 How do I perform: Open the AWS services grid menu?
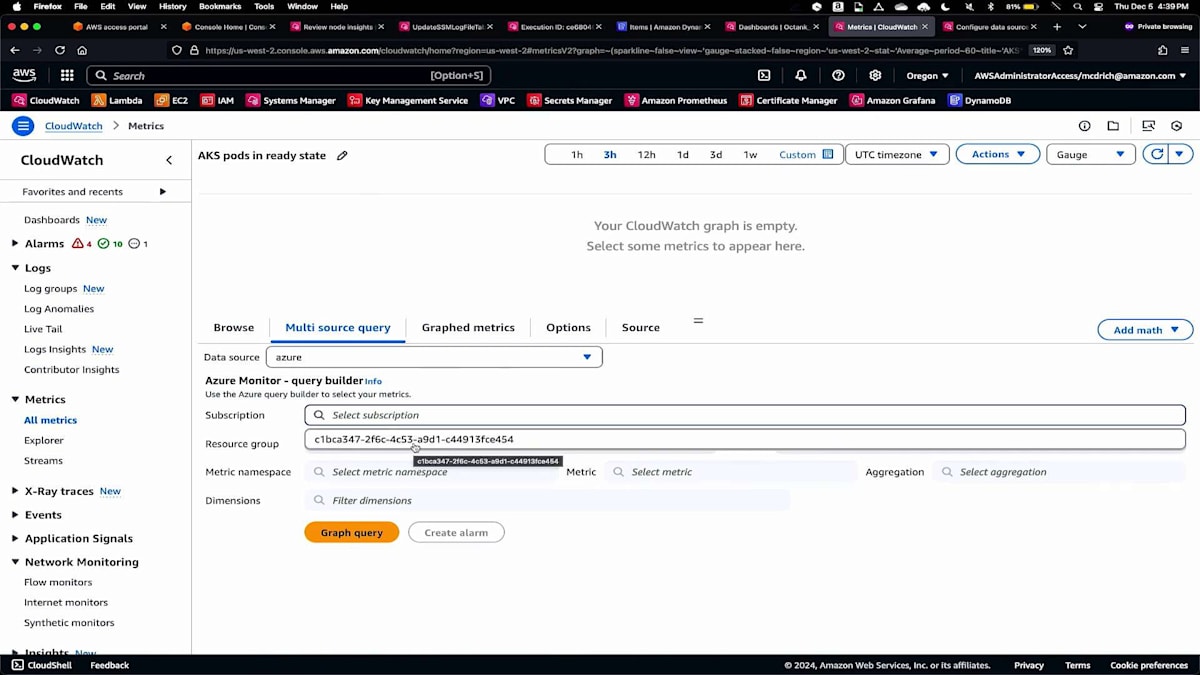(x=67, y=75)
